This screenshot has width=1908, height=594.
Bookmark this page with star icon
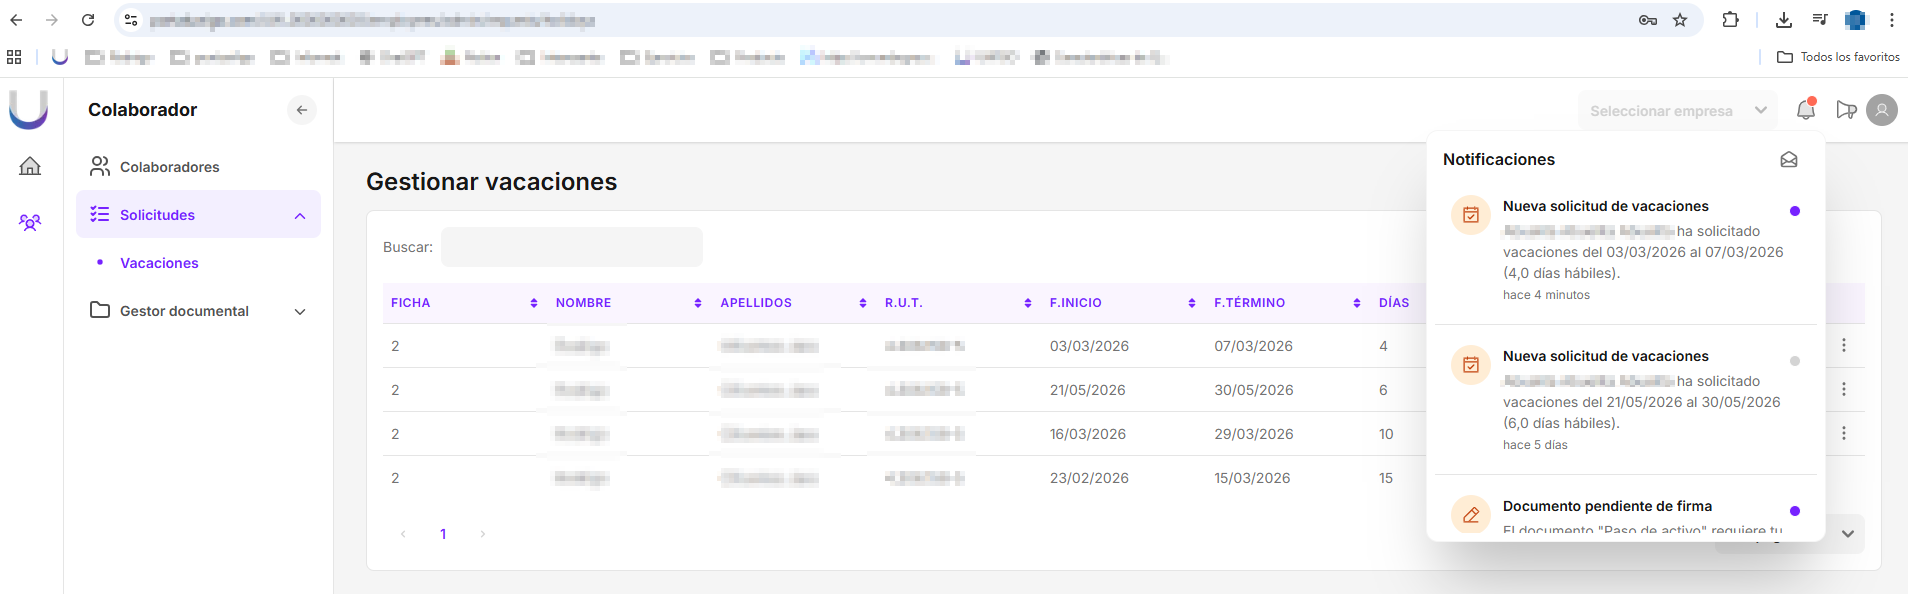[1679, 20]
